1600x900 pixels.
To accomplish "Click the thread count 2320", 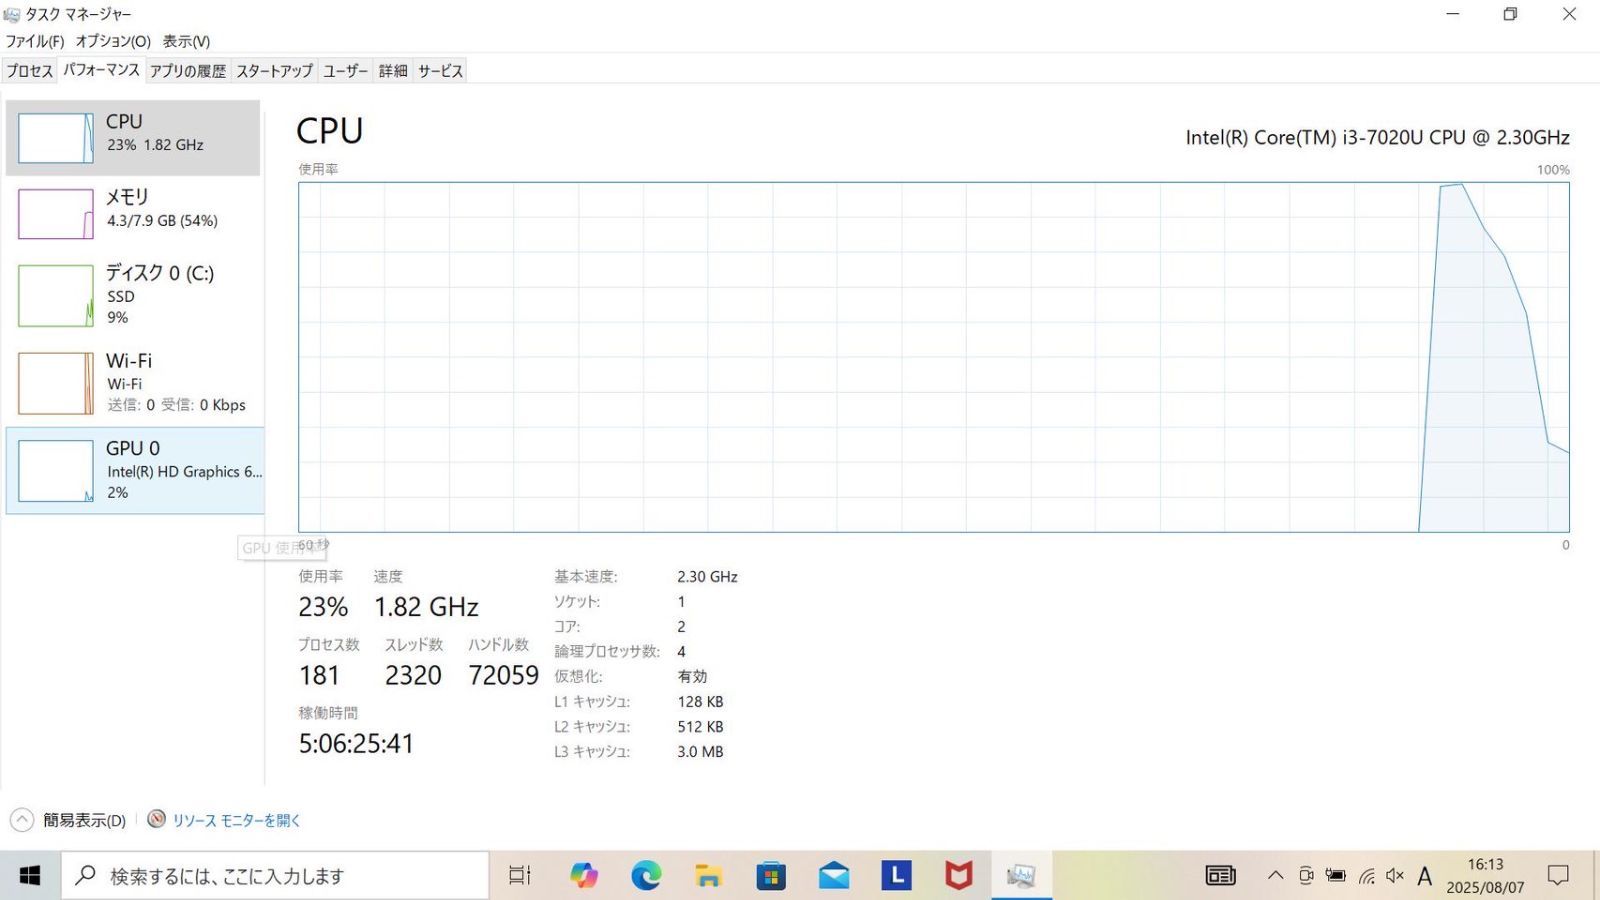I will 413,676.
